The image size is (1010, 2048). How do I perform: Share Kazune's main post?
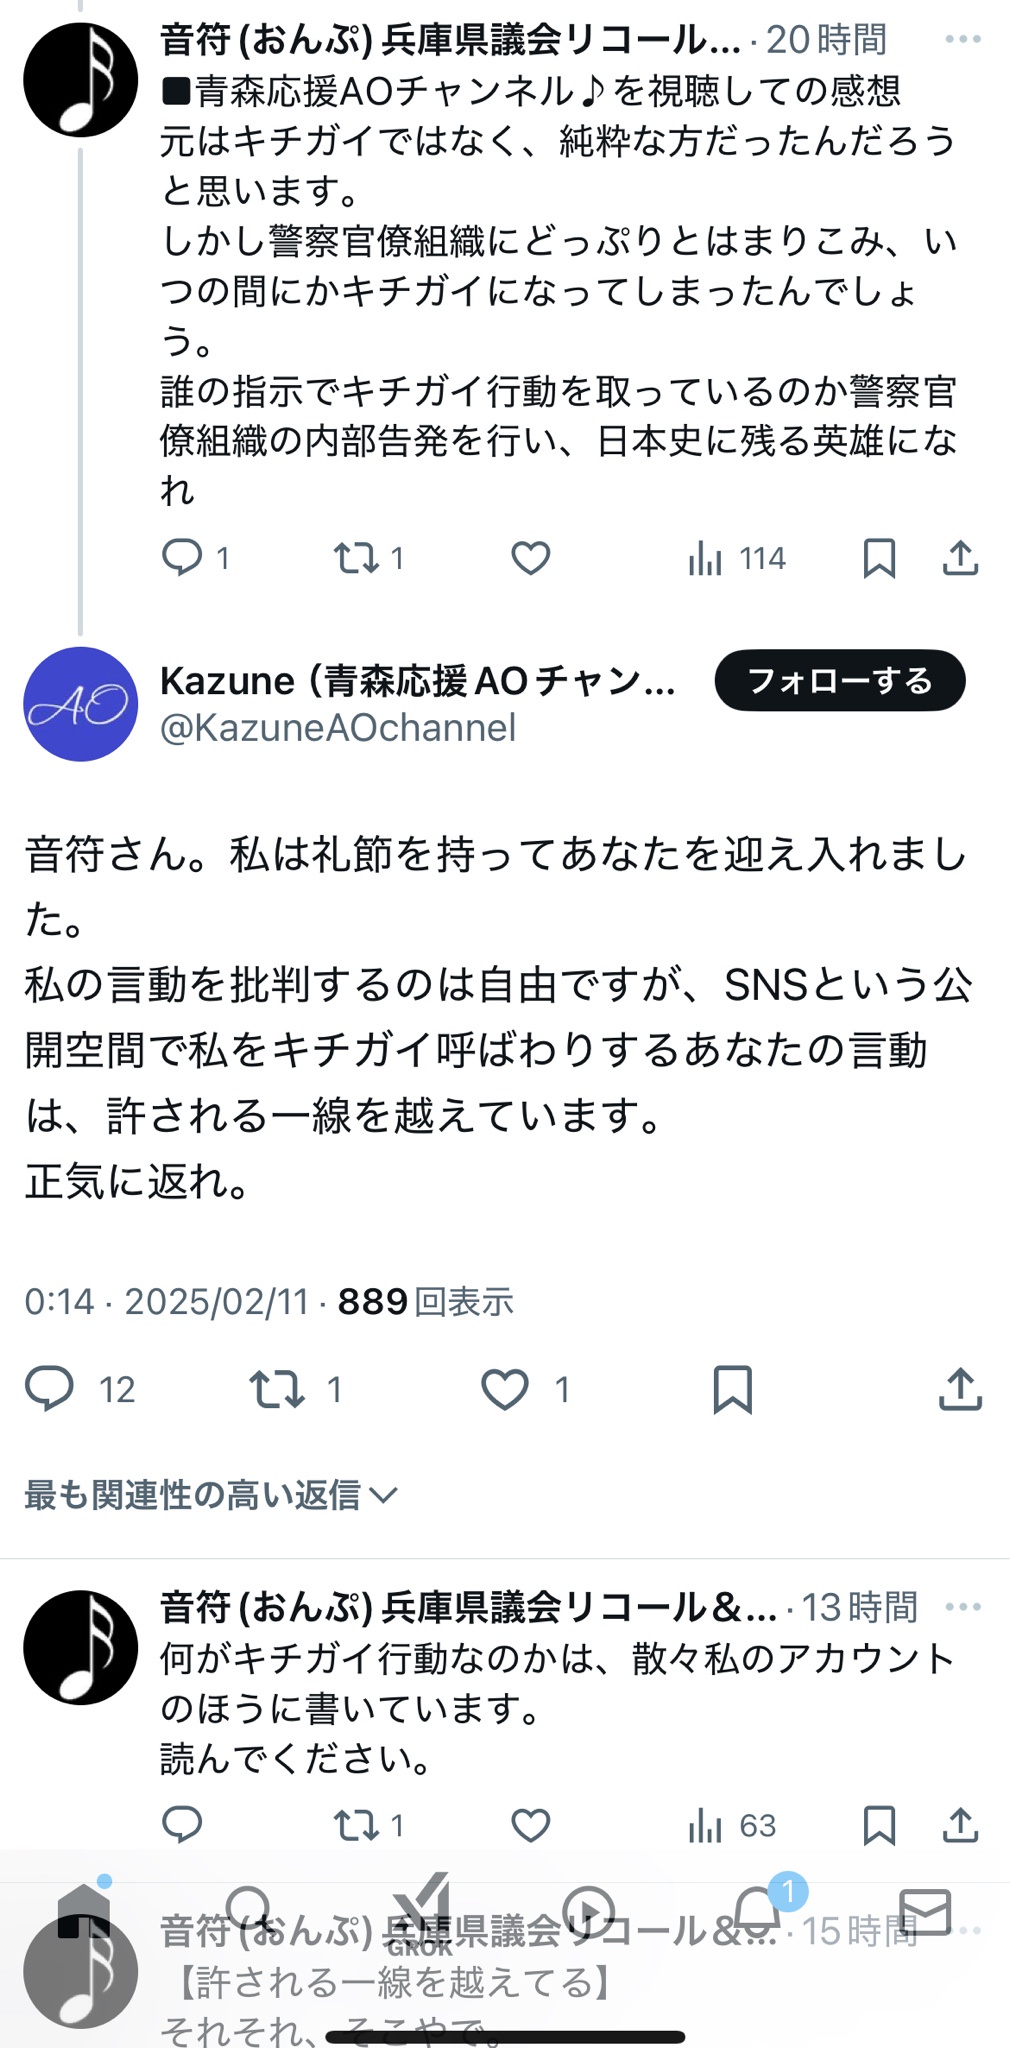tap(961, 1389)
